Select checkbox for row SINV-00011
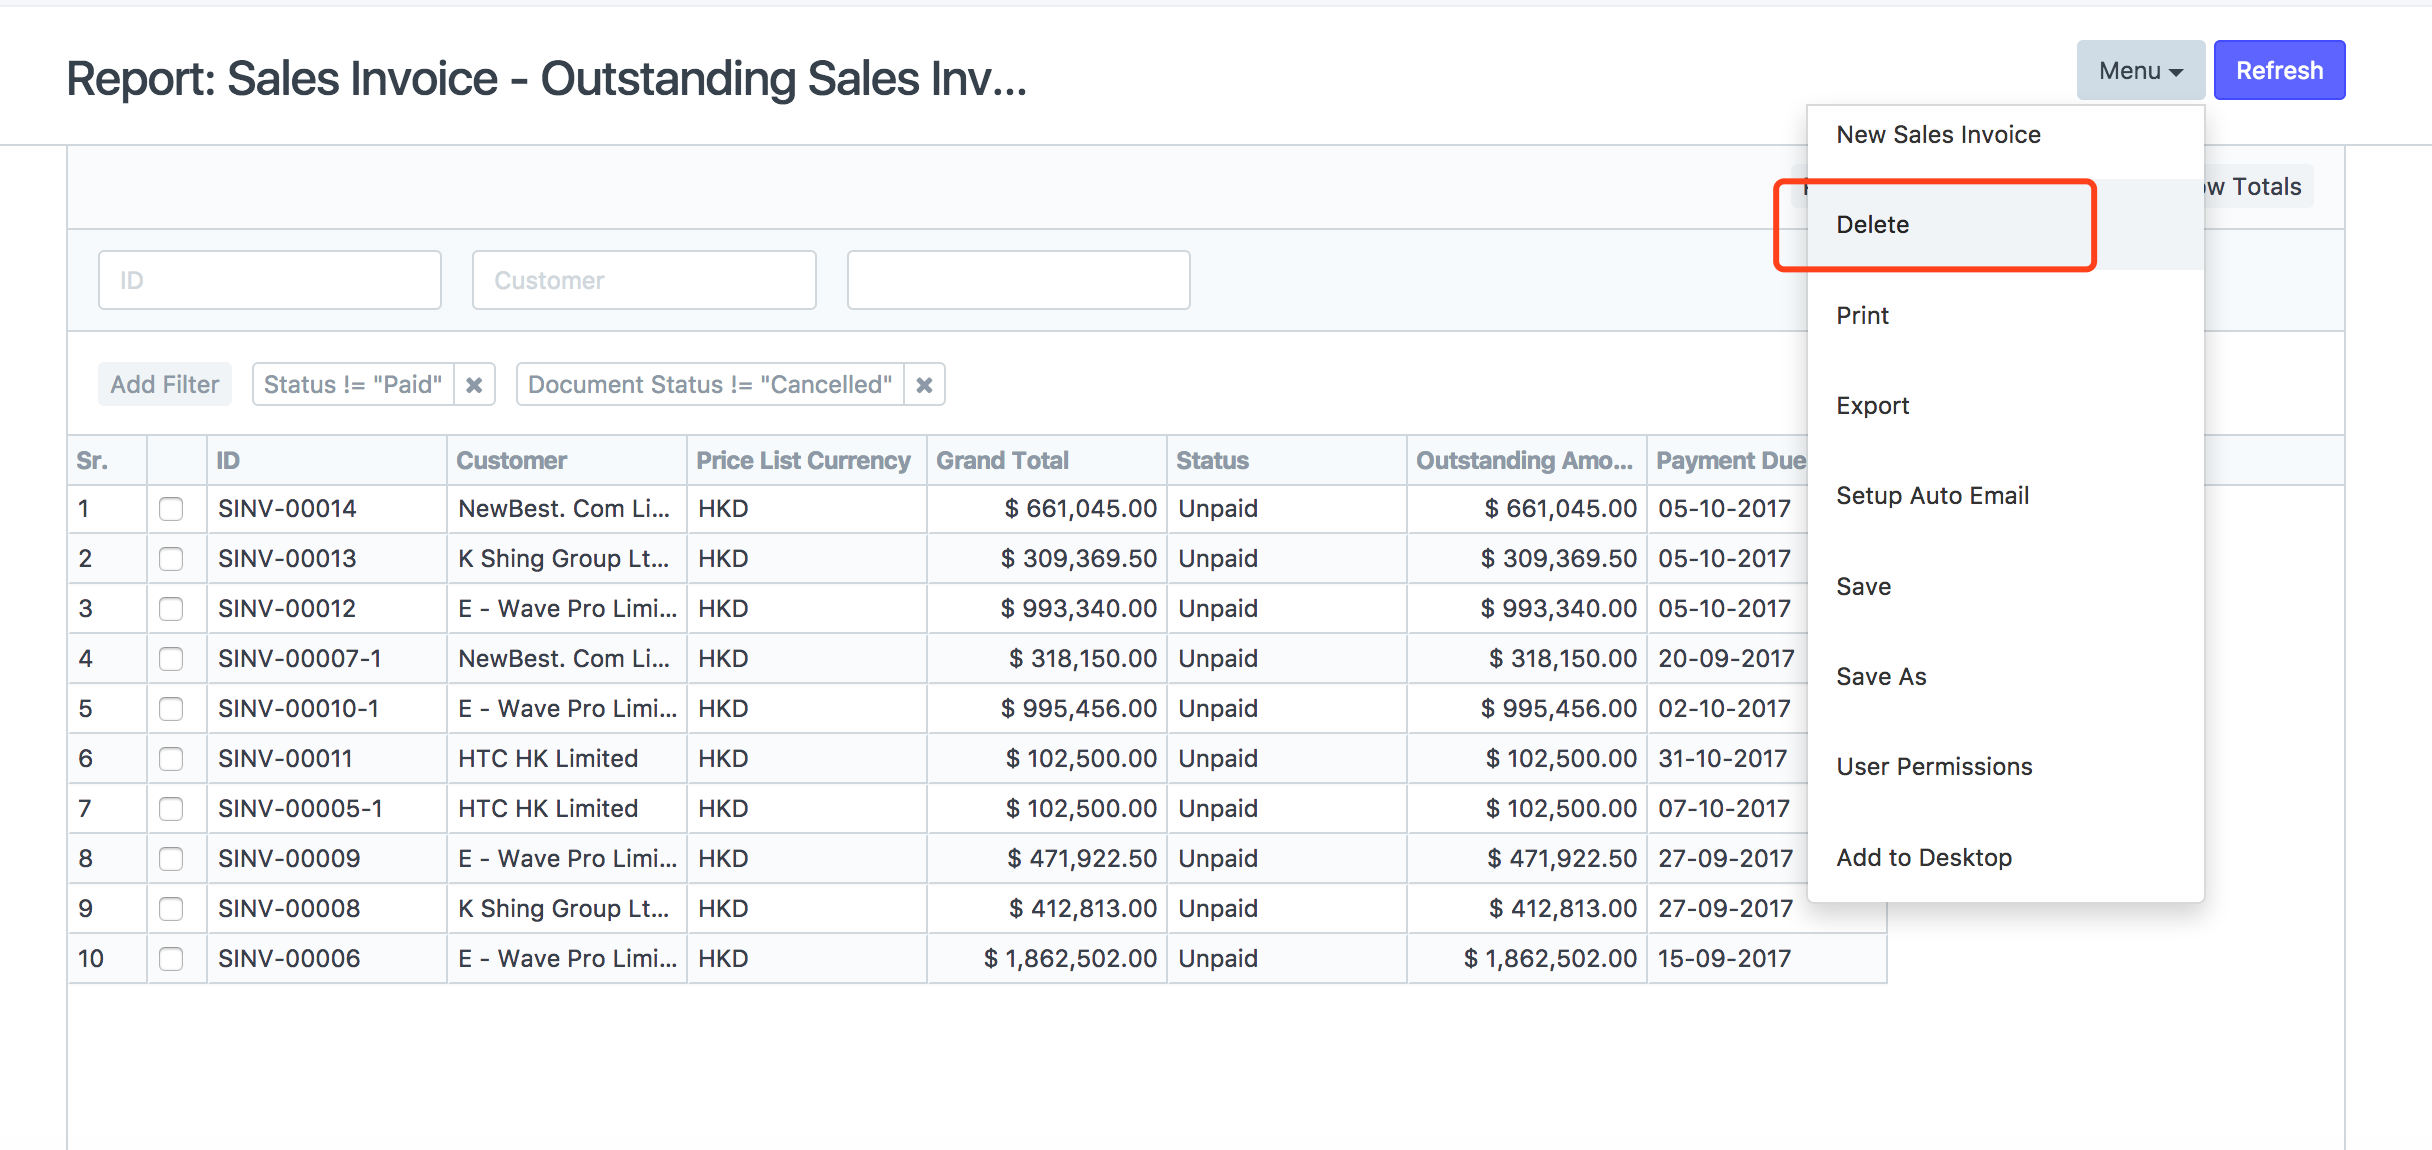 [171, 759]
